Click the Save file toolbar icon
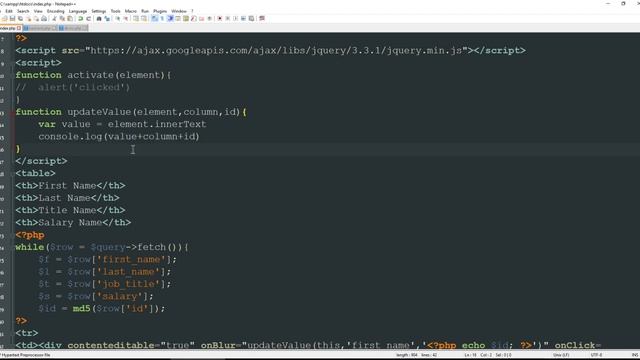 pyautogui.click(x=12, y=18)
